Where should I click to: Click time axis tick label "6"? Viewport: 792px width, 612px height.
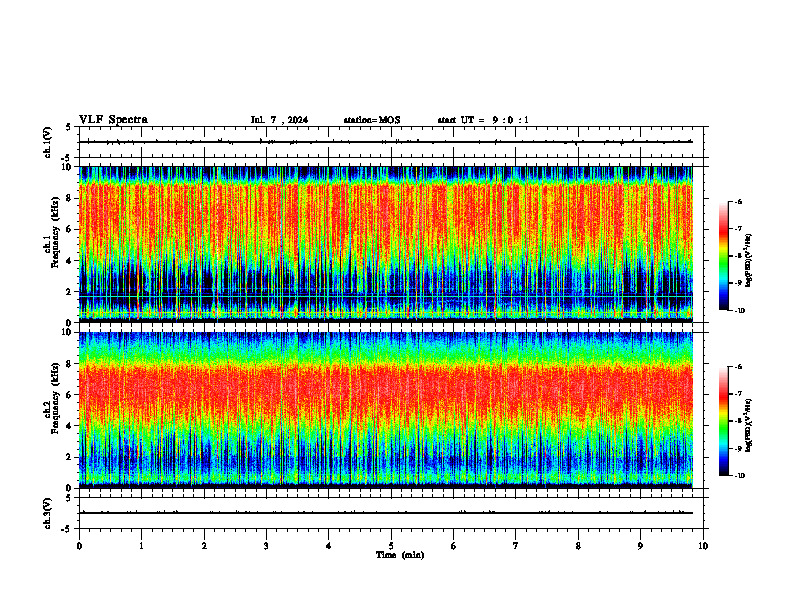tap(454, 545)
